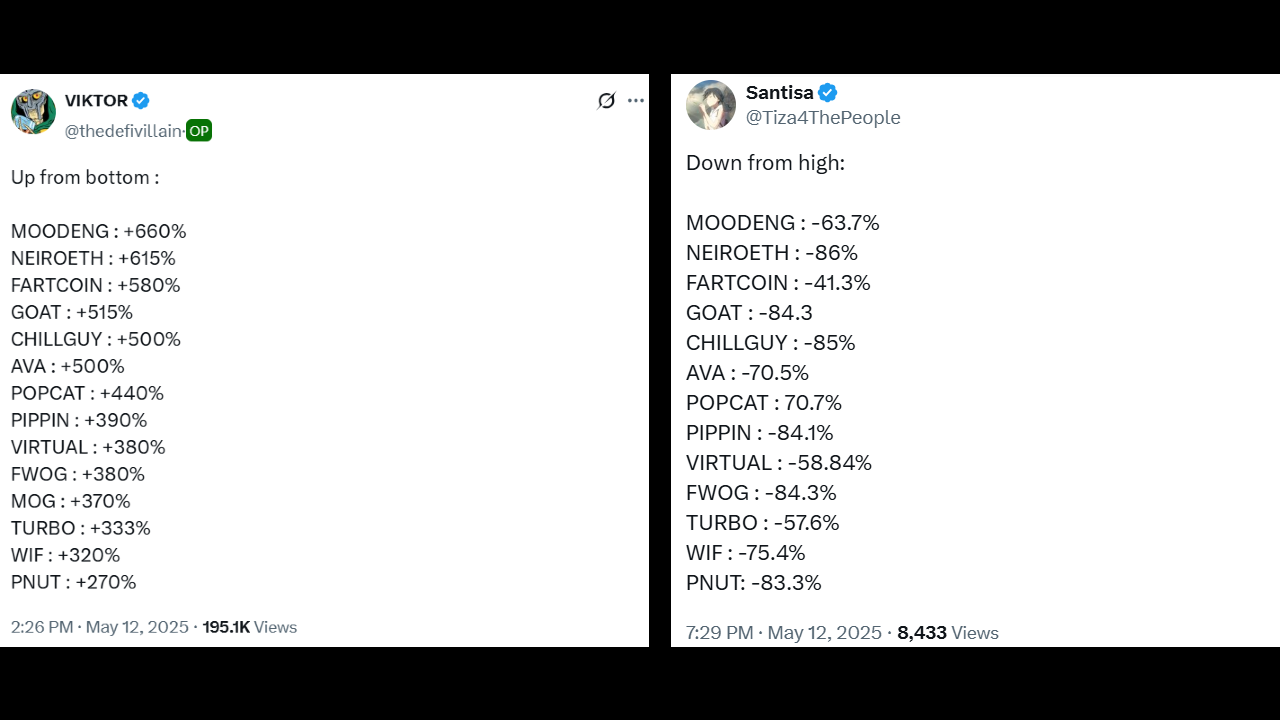Click the 195.1K Views count
1280x720 pixels.
pyautogui.click(x=249, y=627)
